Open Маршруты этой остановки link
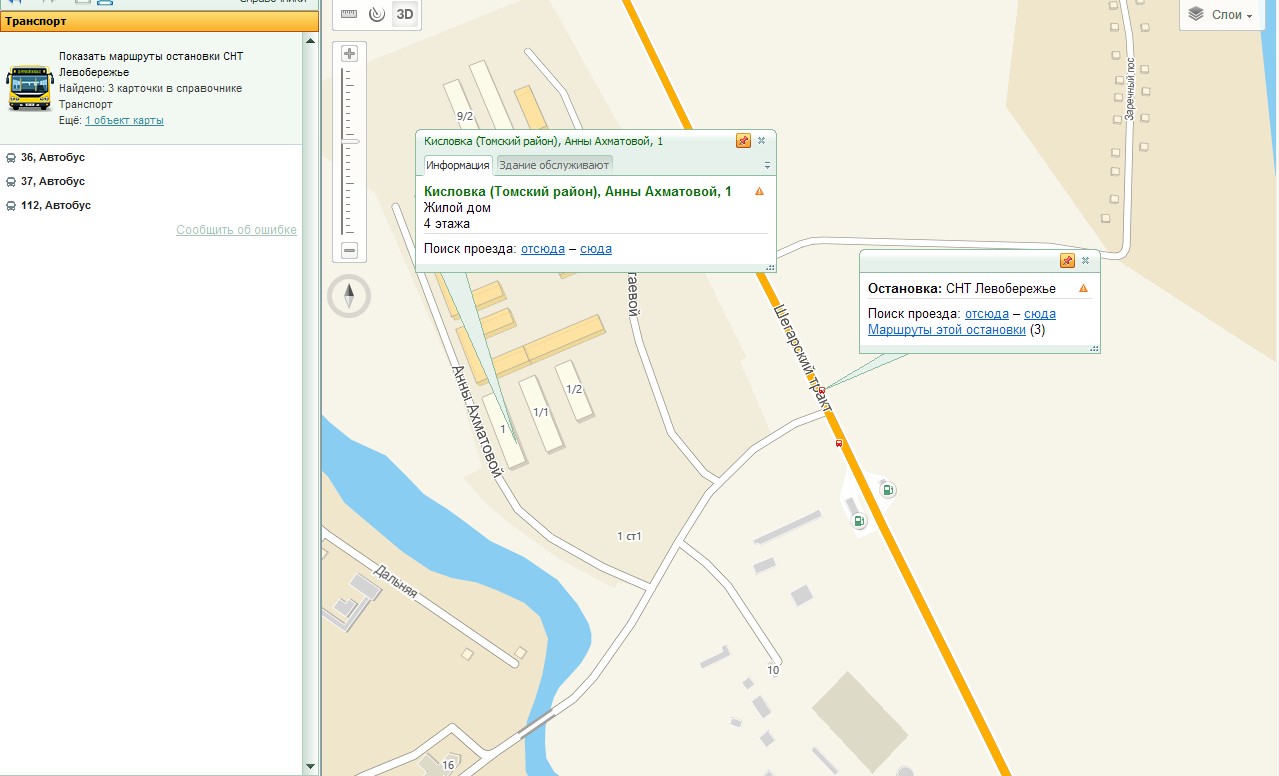 point(946,330)
